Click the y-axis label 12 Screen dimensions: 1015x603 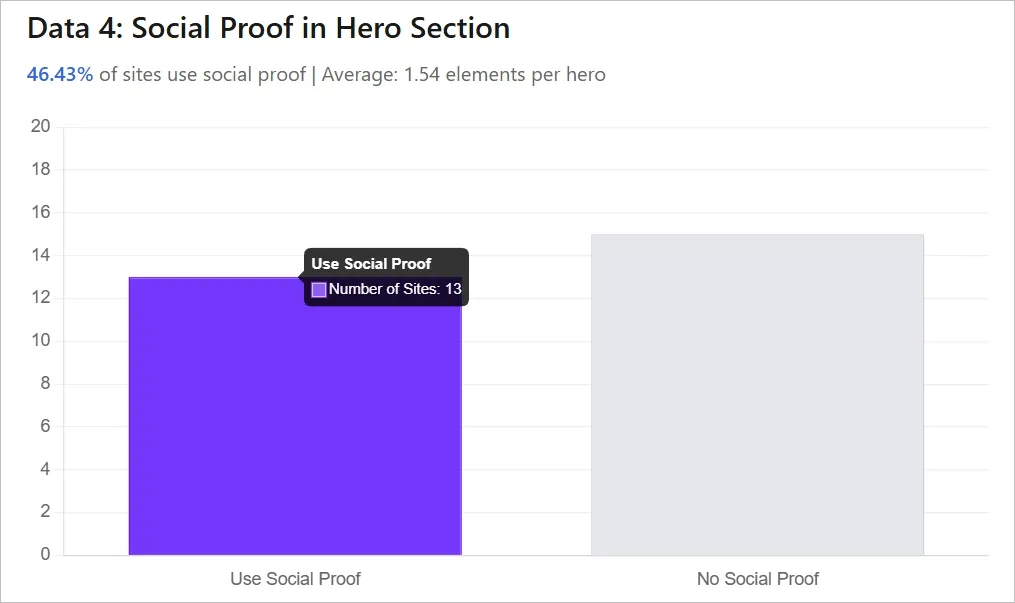(x=41, y=298)
